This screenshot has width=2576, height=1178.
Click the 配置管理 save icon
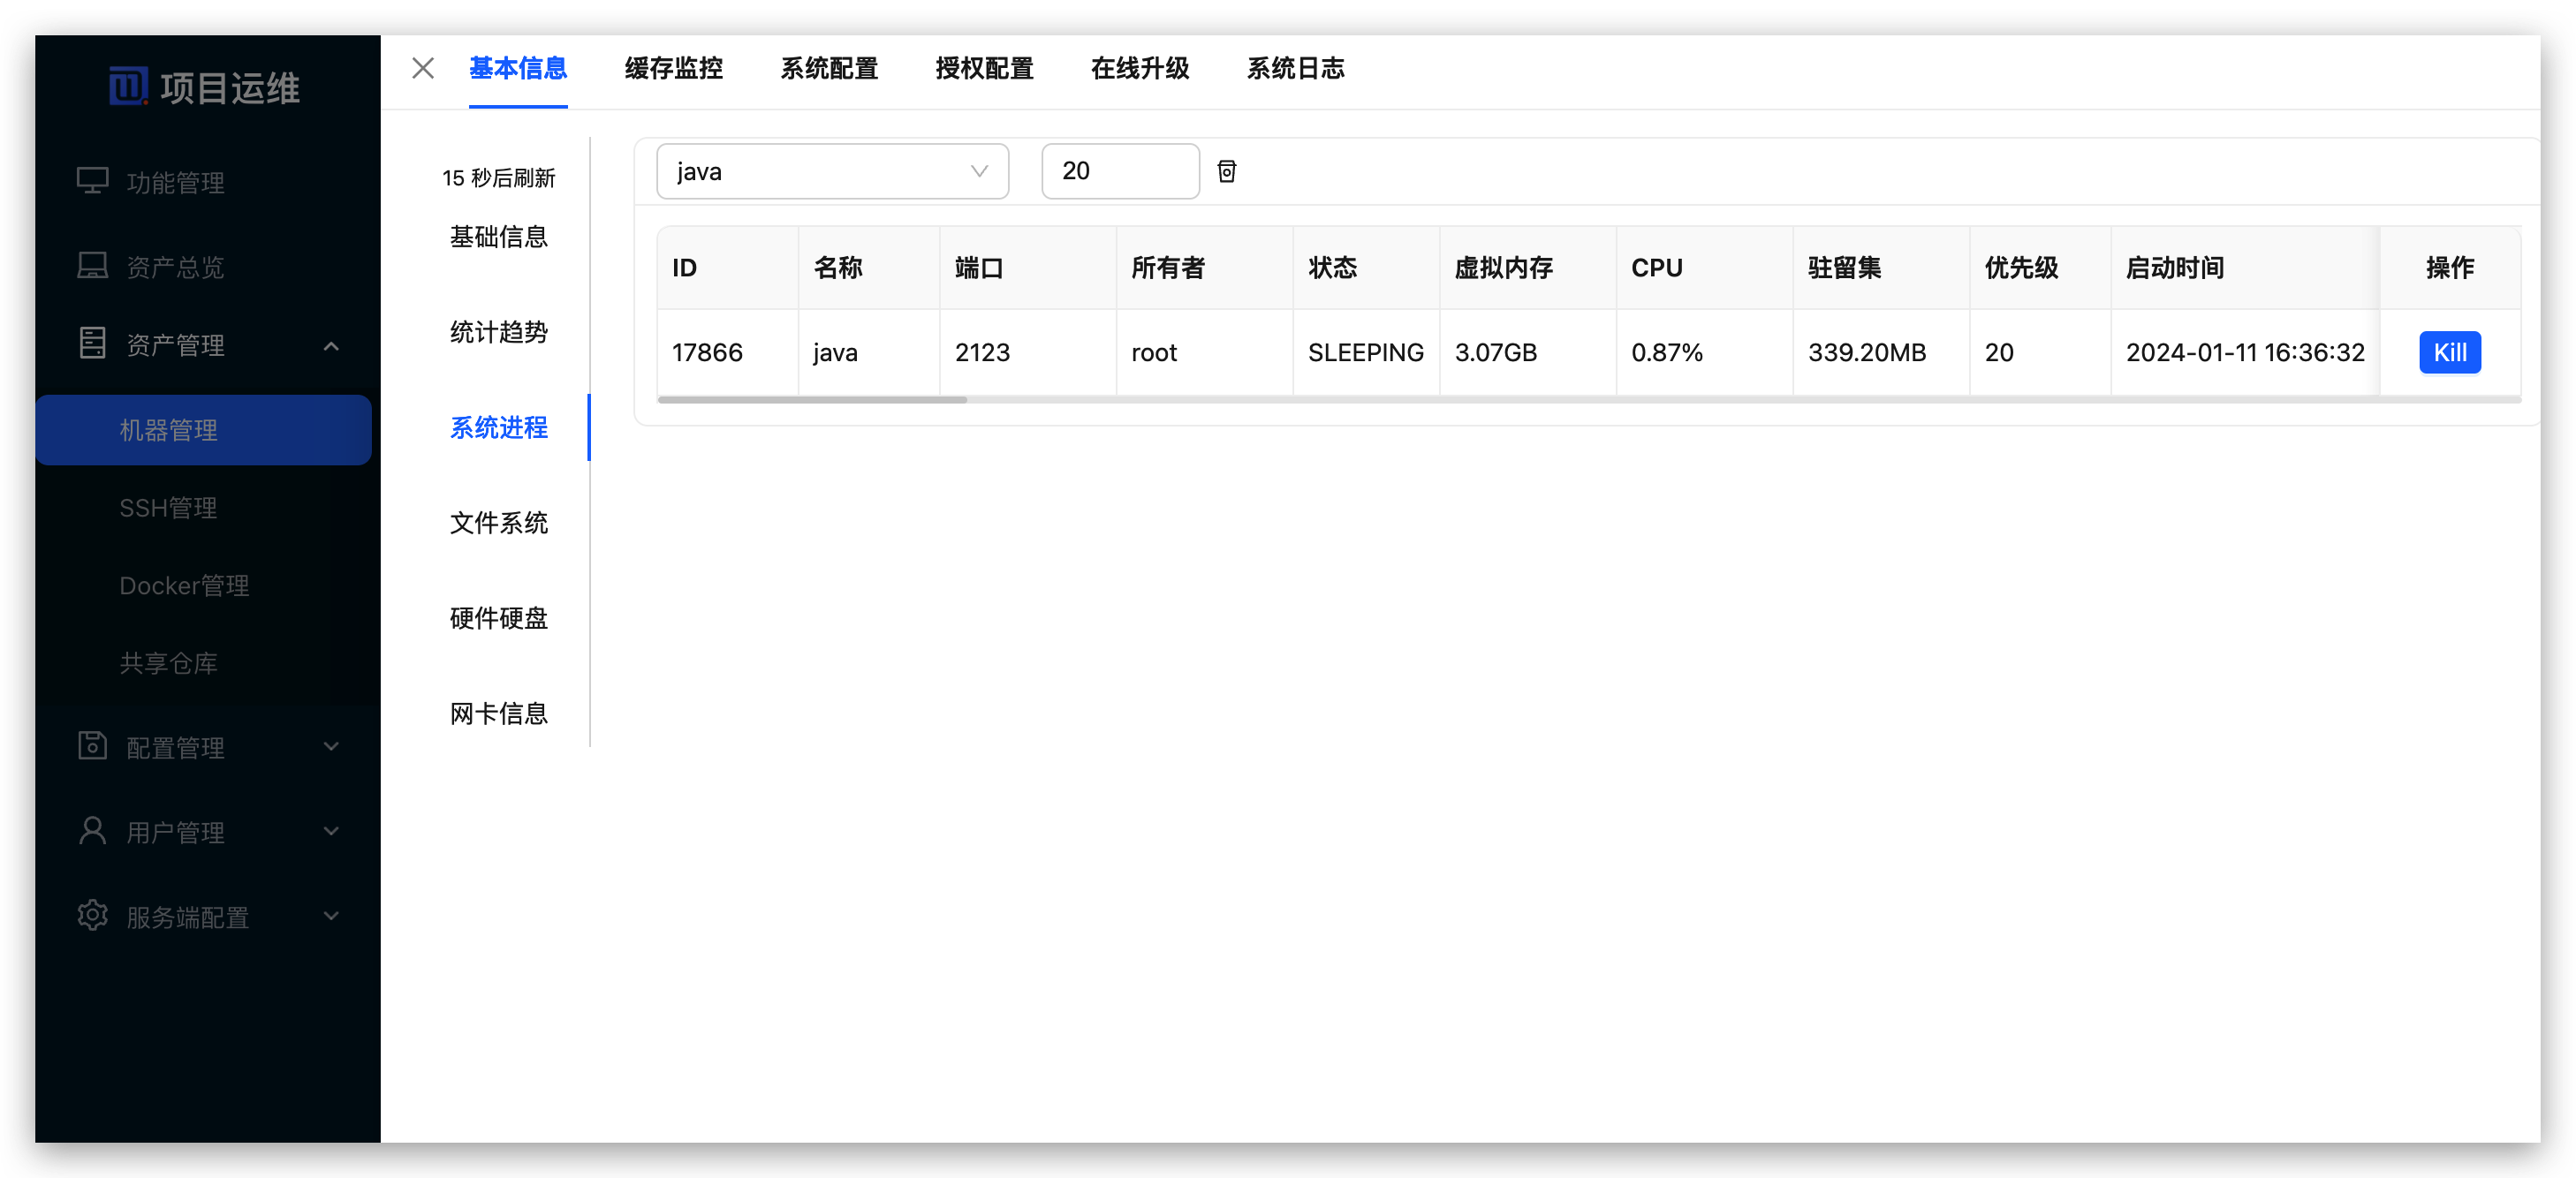[92, 746]
